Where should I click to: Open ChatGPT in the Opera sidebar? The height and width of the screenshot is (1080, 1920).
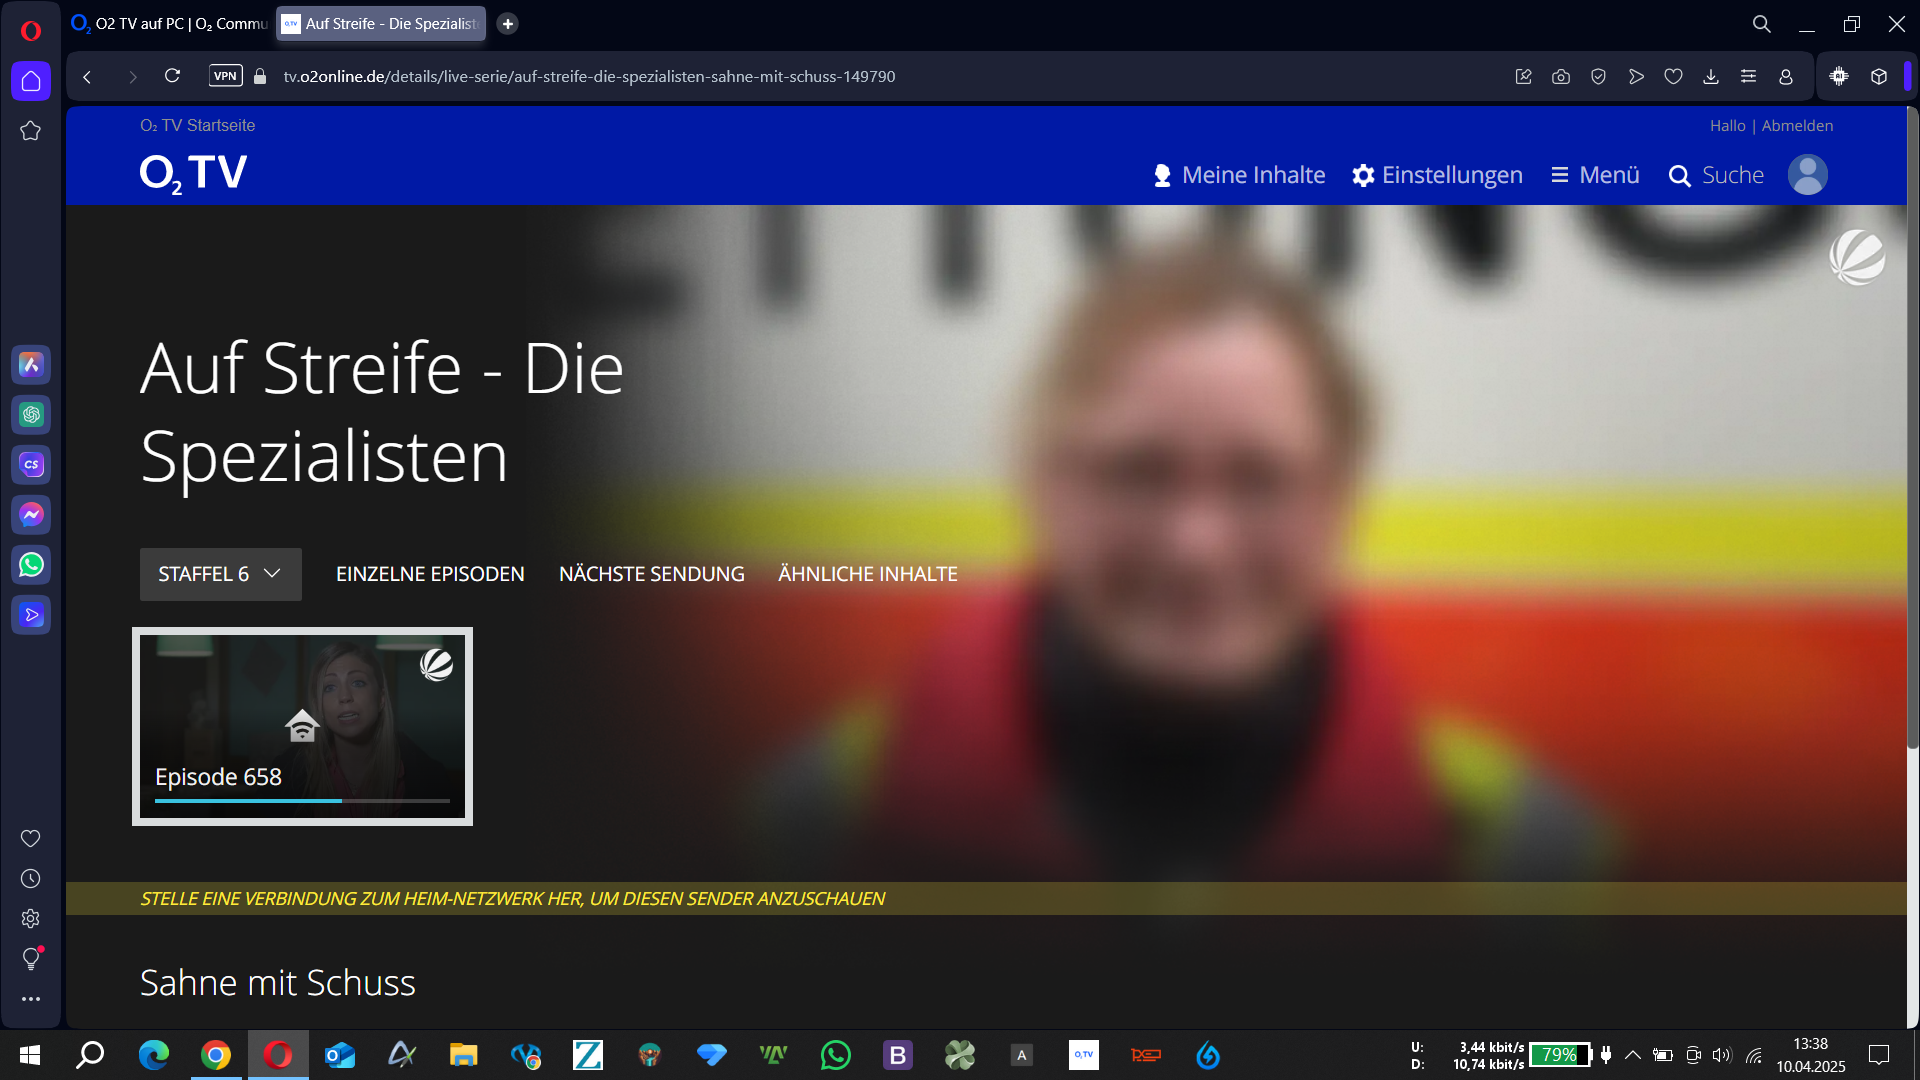pos(31,415)
